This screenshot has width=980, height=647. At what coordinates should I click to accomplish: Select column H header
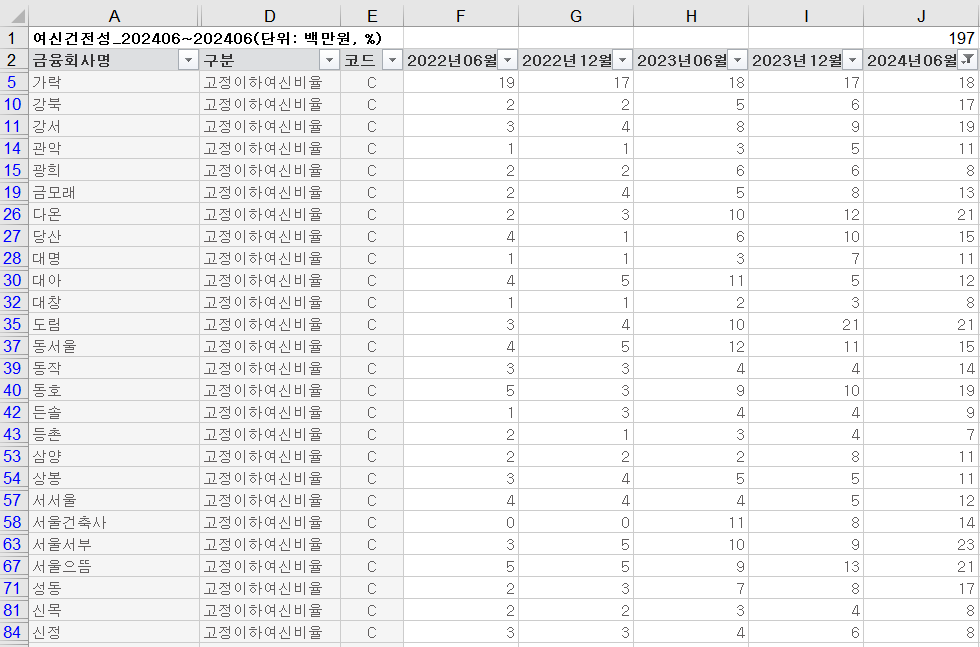click(x=691, y=16)
